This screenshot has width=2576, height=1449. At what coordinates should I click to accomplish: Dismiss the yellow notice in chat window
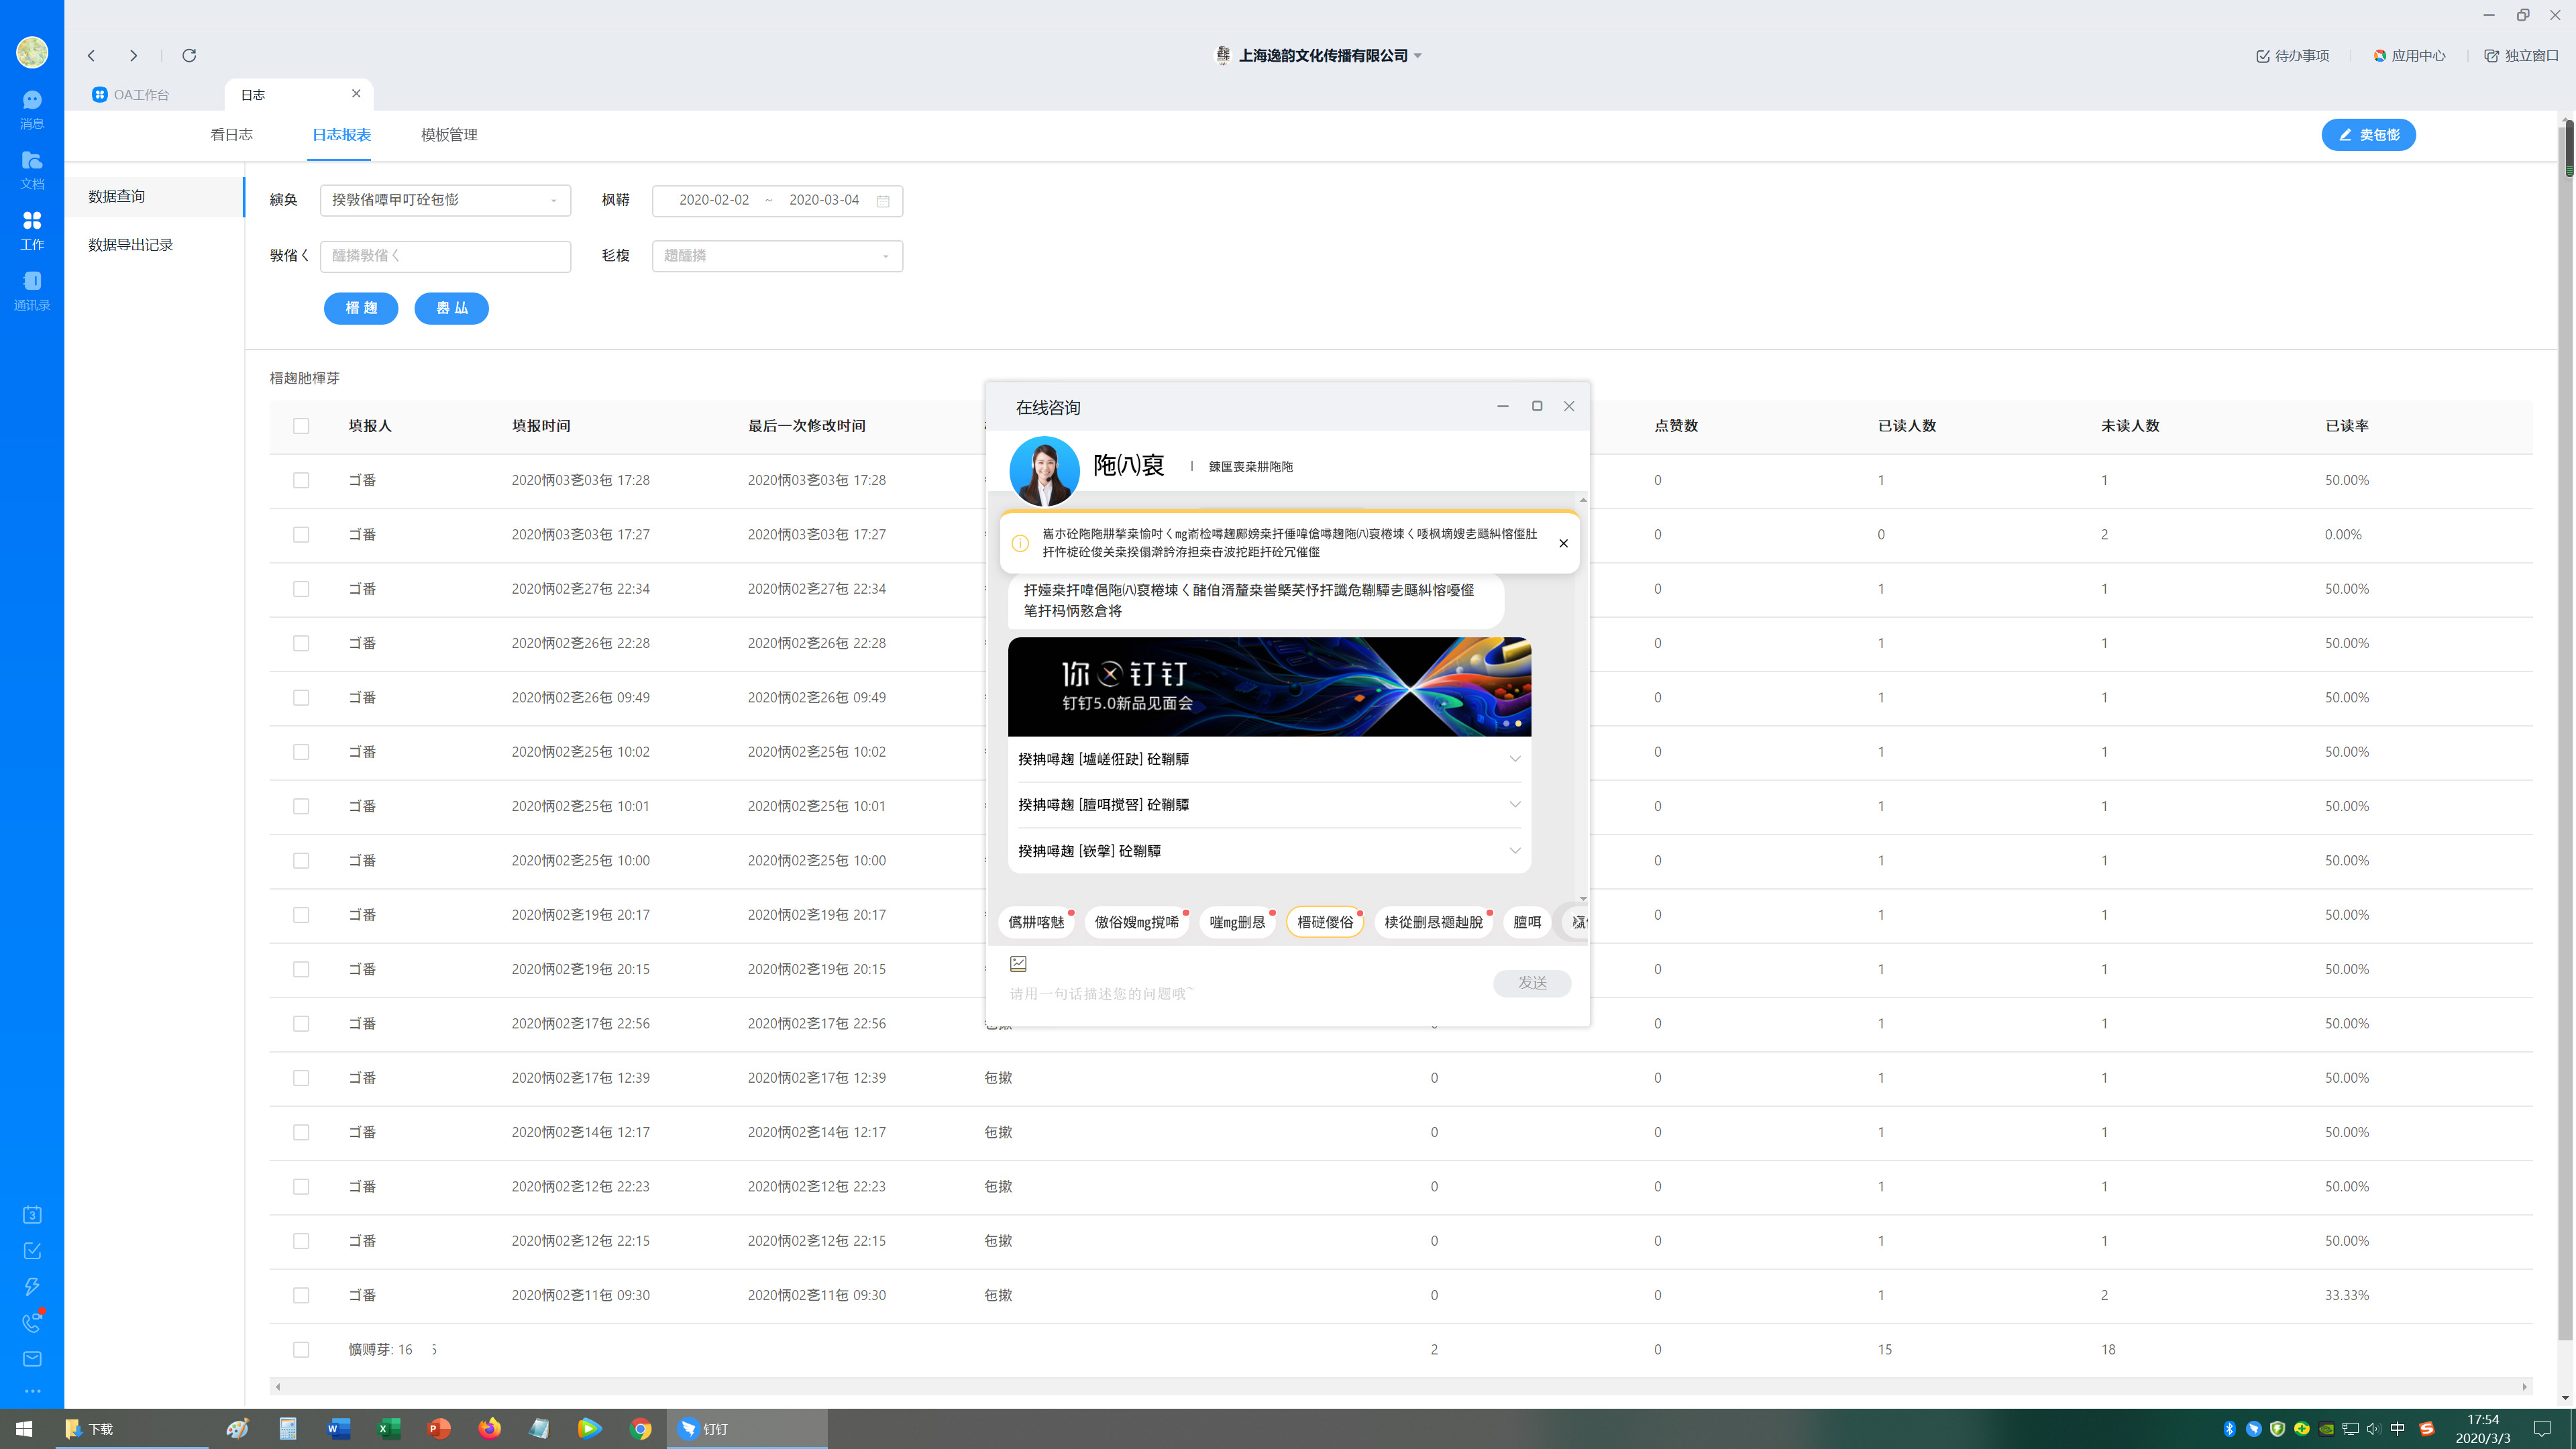(x=1563, y=543)
